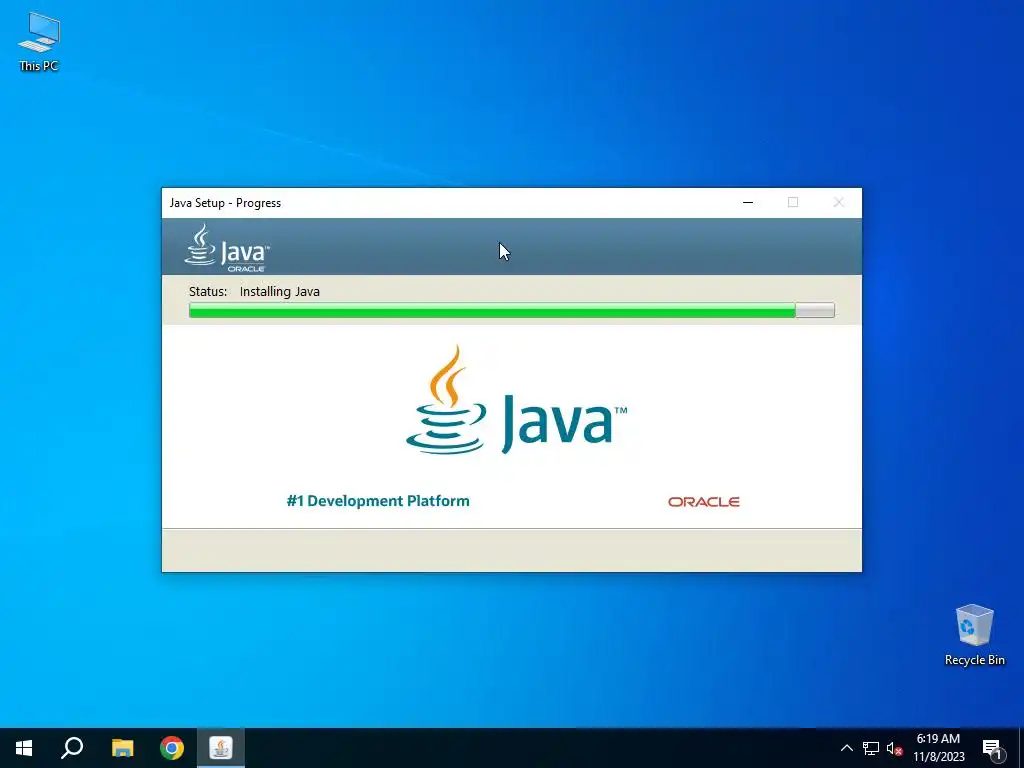
Task: Click "Installing Java" status text
Action: point(280,292)
